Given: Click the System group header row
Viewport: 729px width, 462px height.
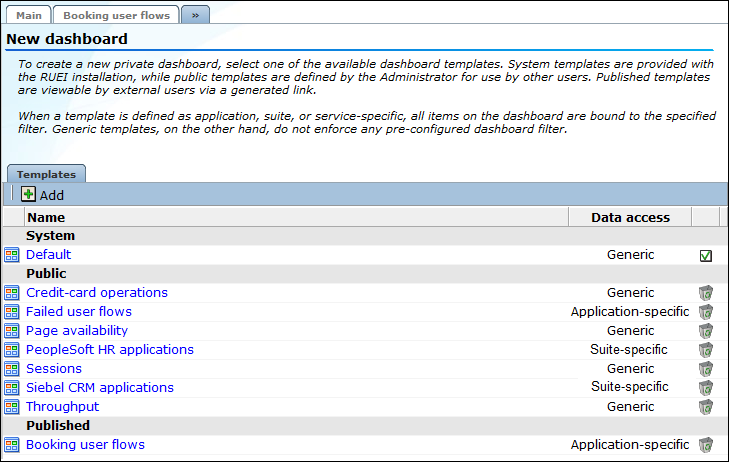Looking at the screenshot, I should 365,236.
